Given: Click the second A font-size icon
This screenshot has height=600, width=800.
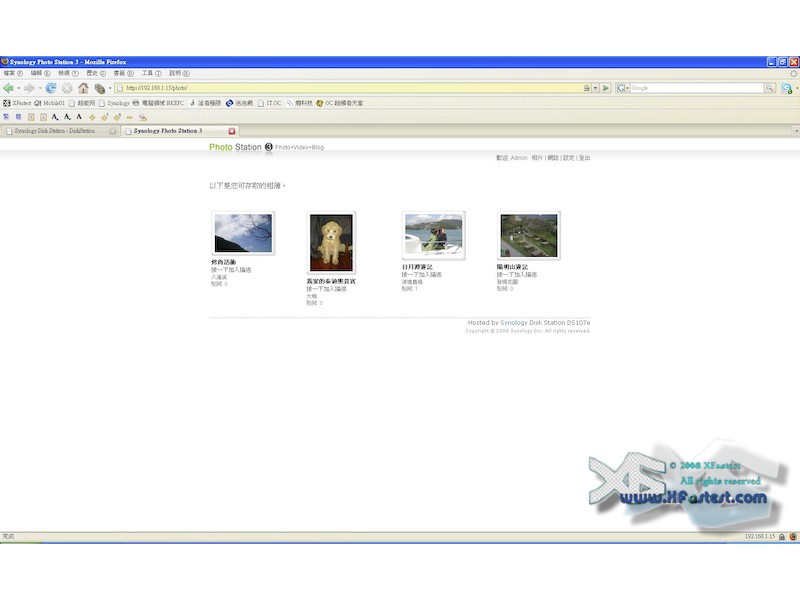Looking at the screenshot, I should (x=67, y=117).
